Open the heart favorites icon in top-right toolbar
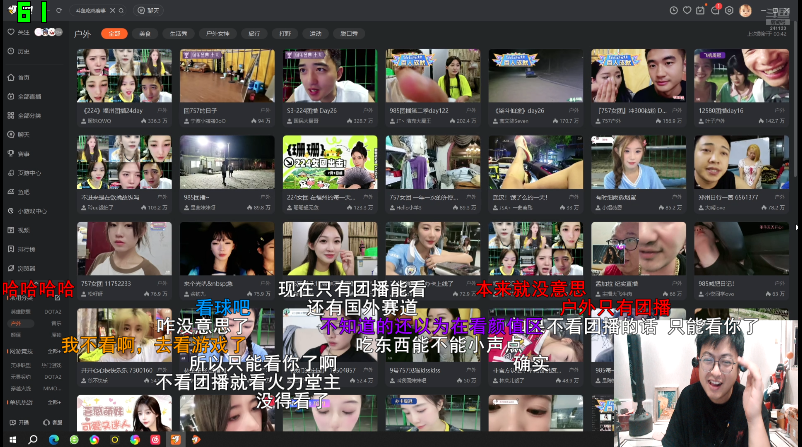The height and width of the screenshot is (447, 802). pyautogui.click(x=687, y=10)
